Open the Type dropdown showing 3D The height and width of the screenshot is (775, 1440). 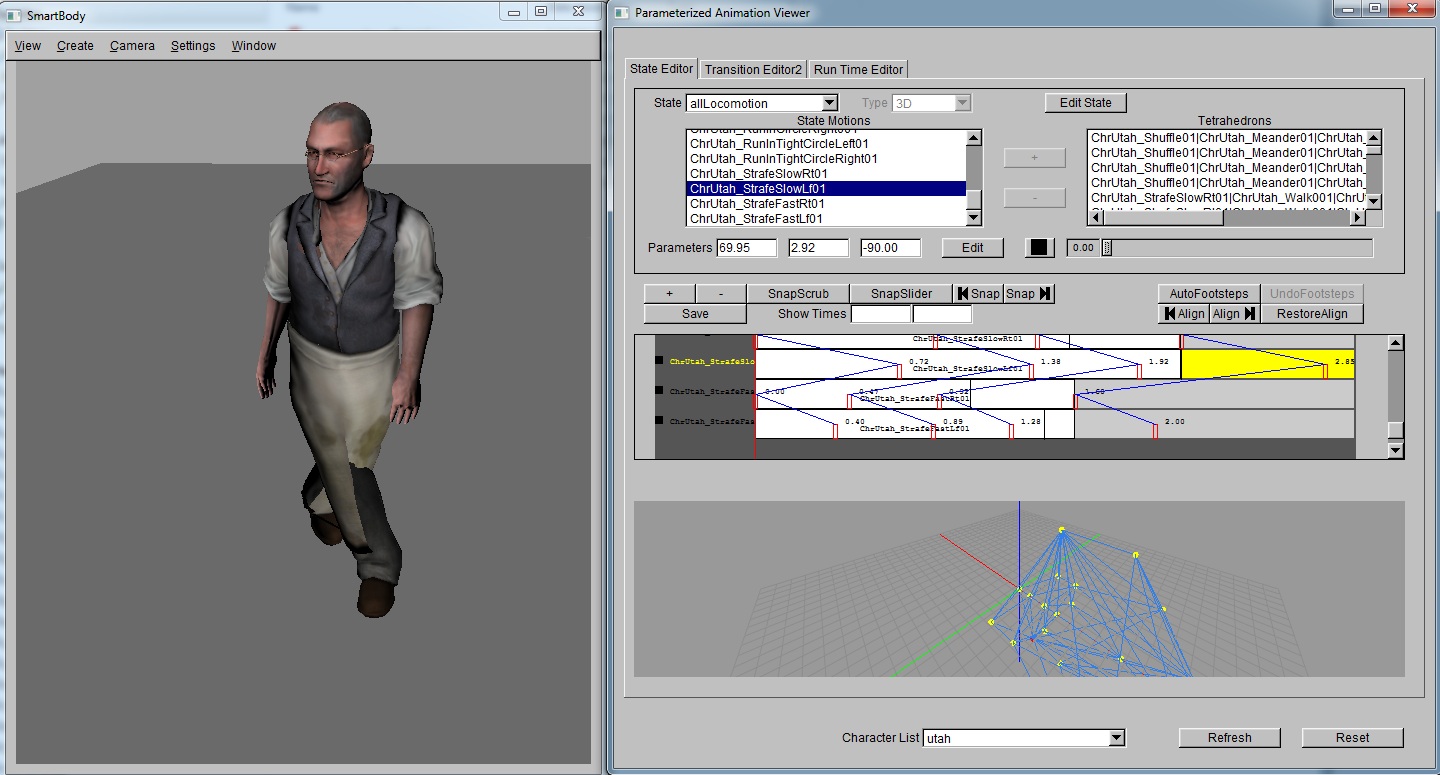pos(931,103)
